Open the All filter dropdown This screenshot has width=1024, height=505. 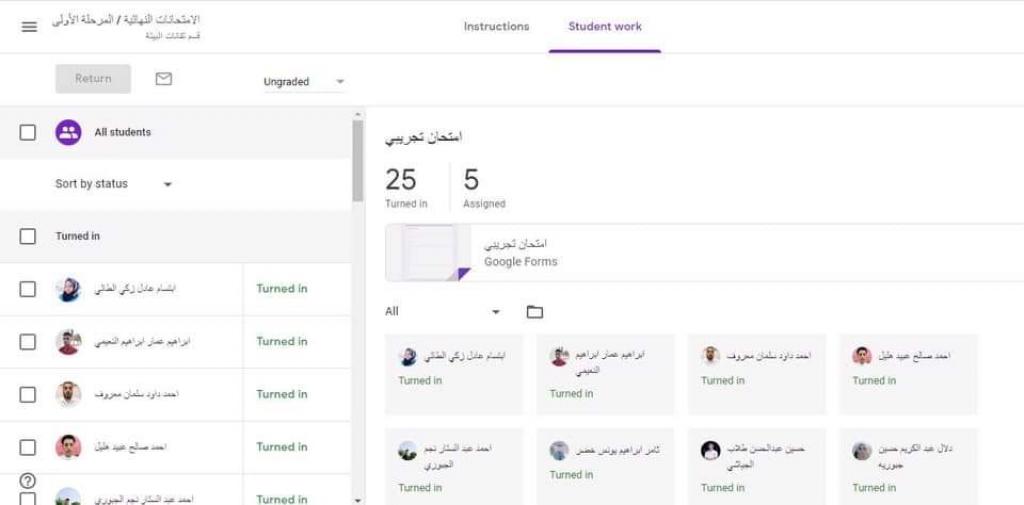coord(442,312)
